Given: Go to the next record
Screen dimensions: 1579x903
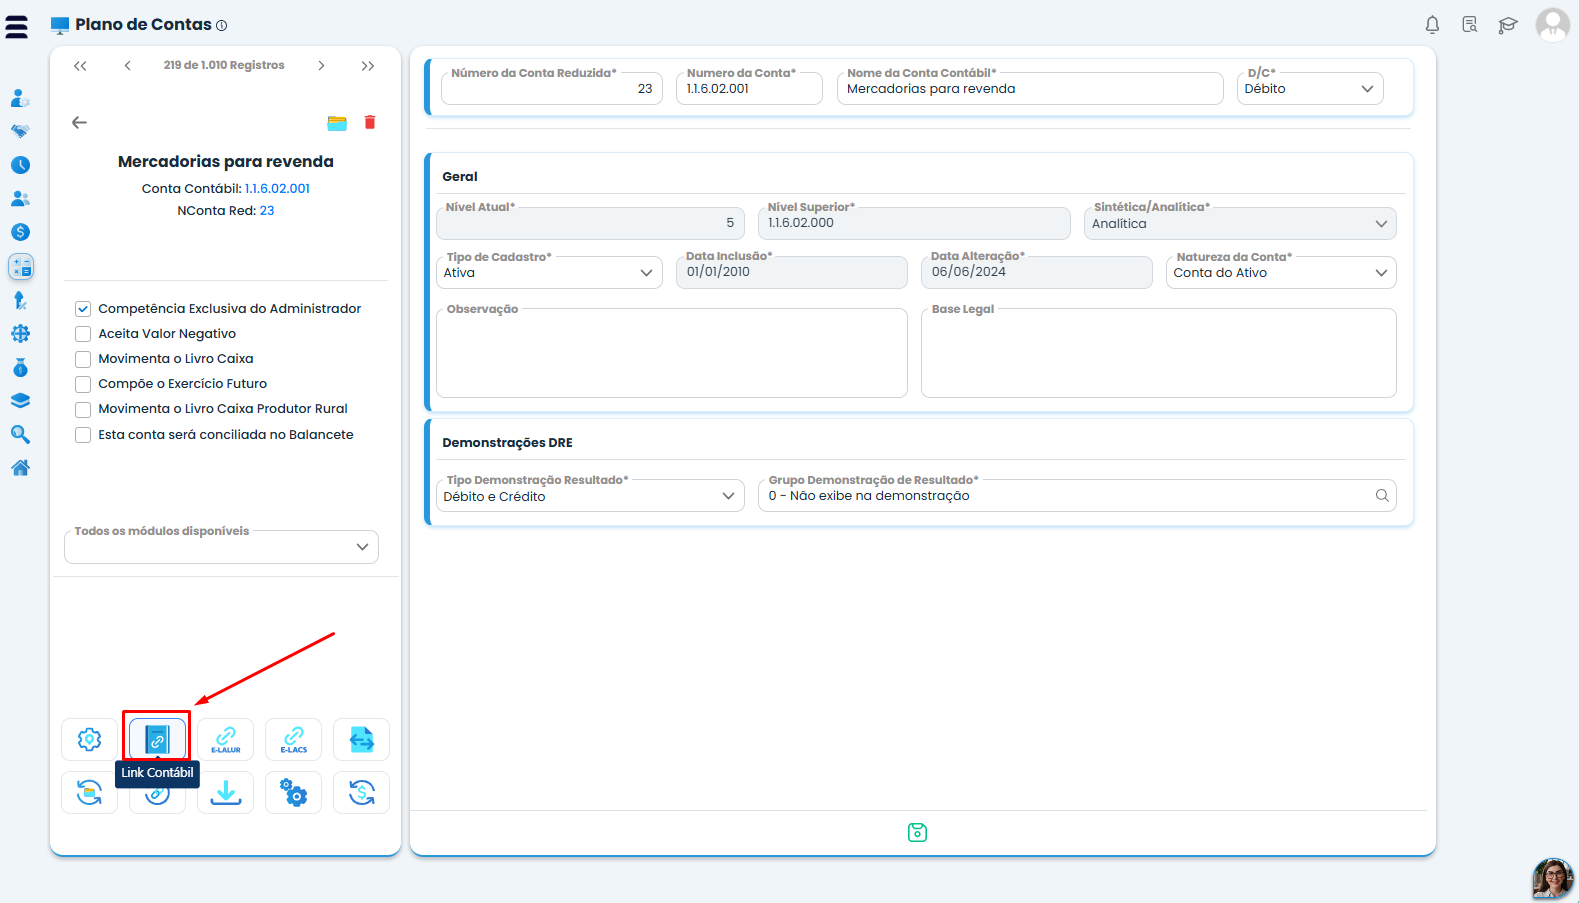Looking at the screenshot, I should (x=321, y=66).
